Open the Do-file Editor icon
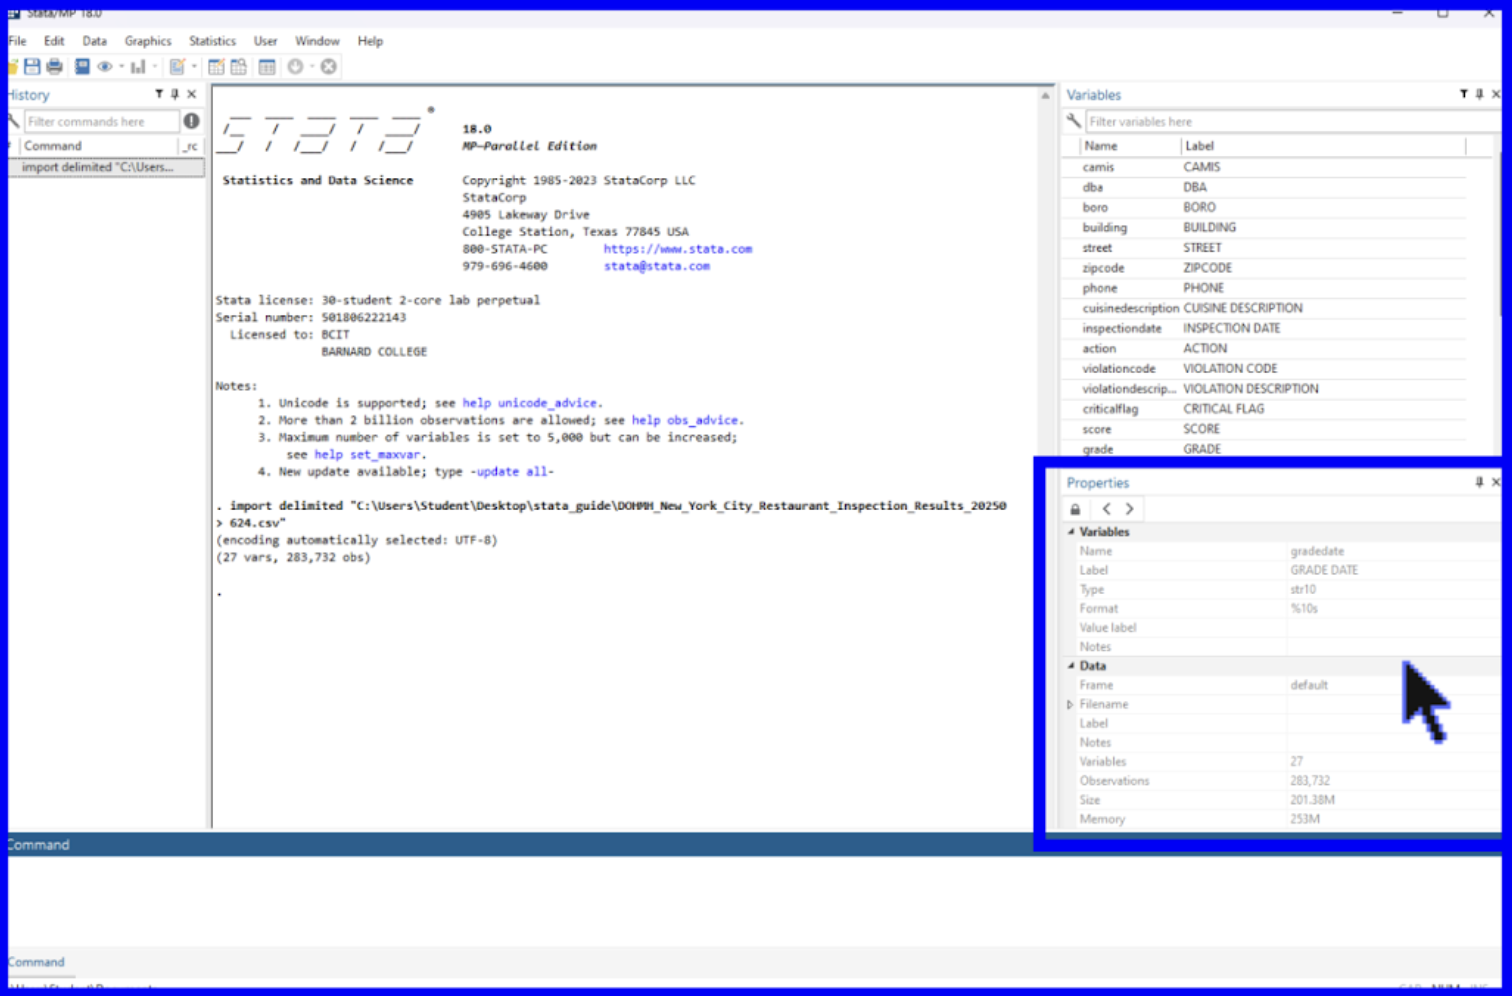Viewport: 1512px width, 996px height. point(177,67)
